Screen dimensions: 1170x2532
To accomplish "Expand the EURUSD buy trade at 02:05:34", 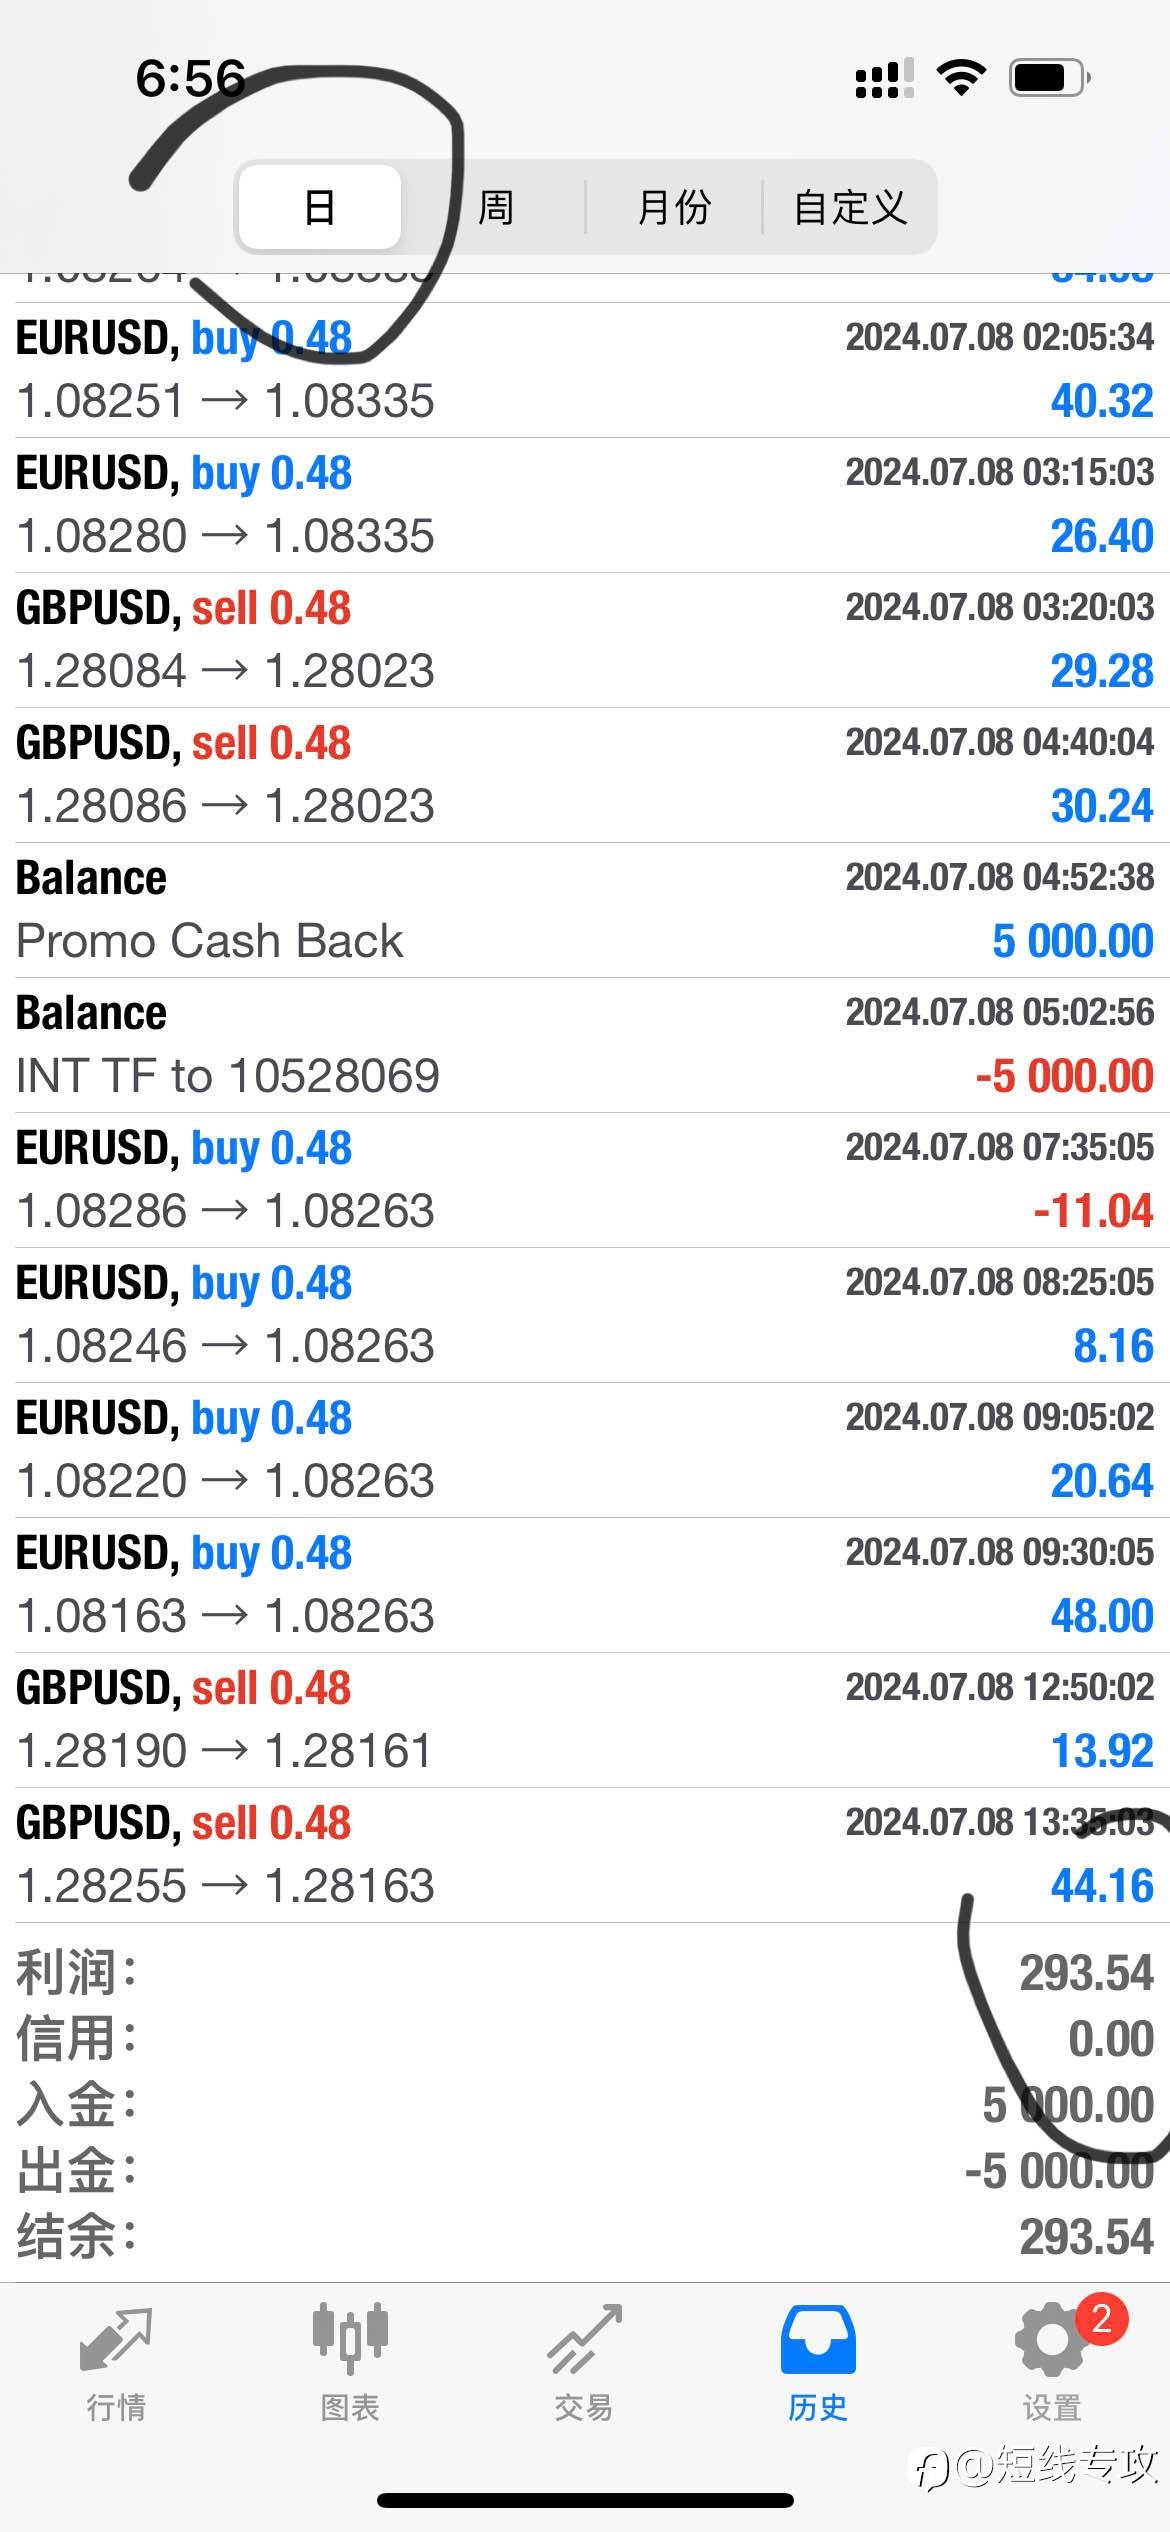I will coord(585,370).
